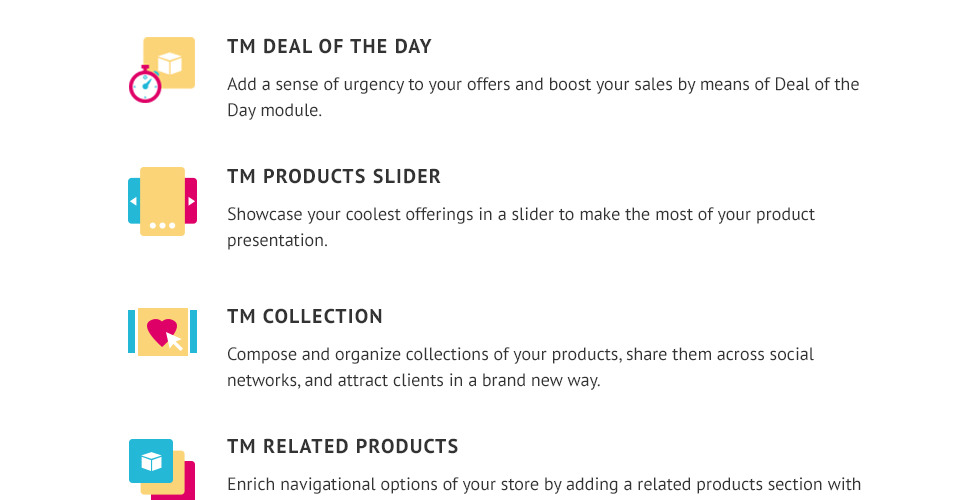Click the Collection description paragraph
Screen dimensions: 965x500
[x=521, y=367]
